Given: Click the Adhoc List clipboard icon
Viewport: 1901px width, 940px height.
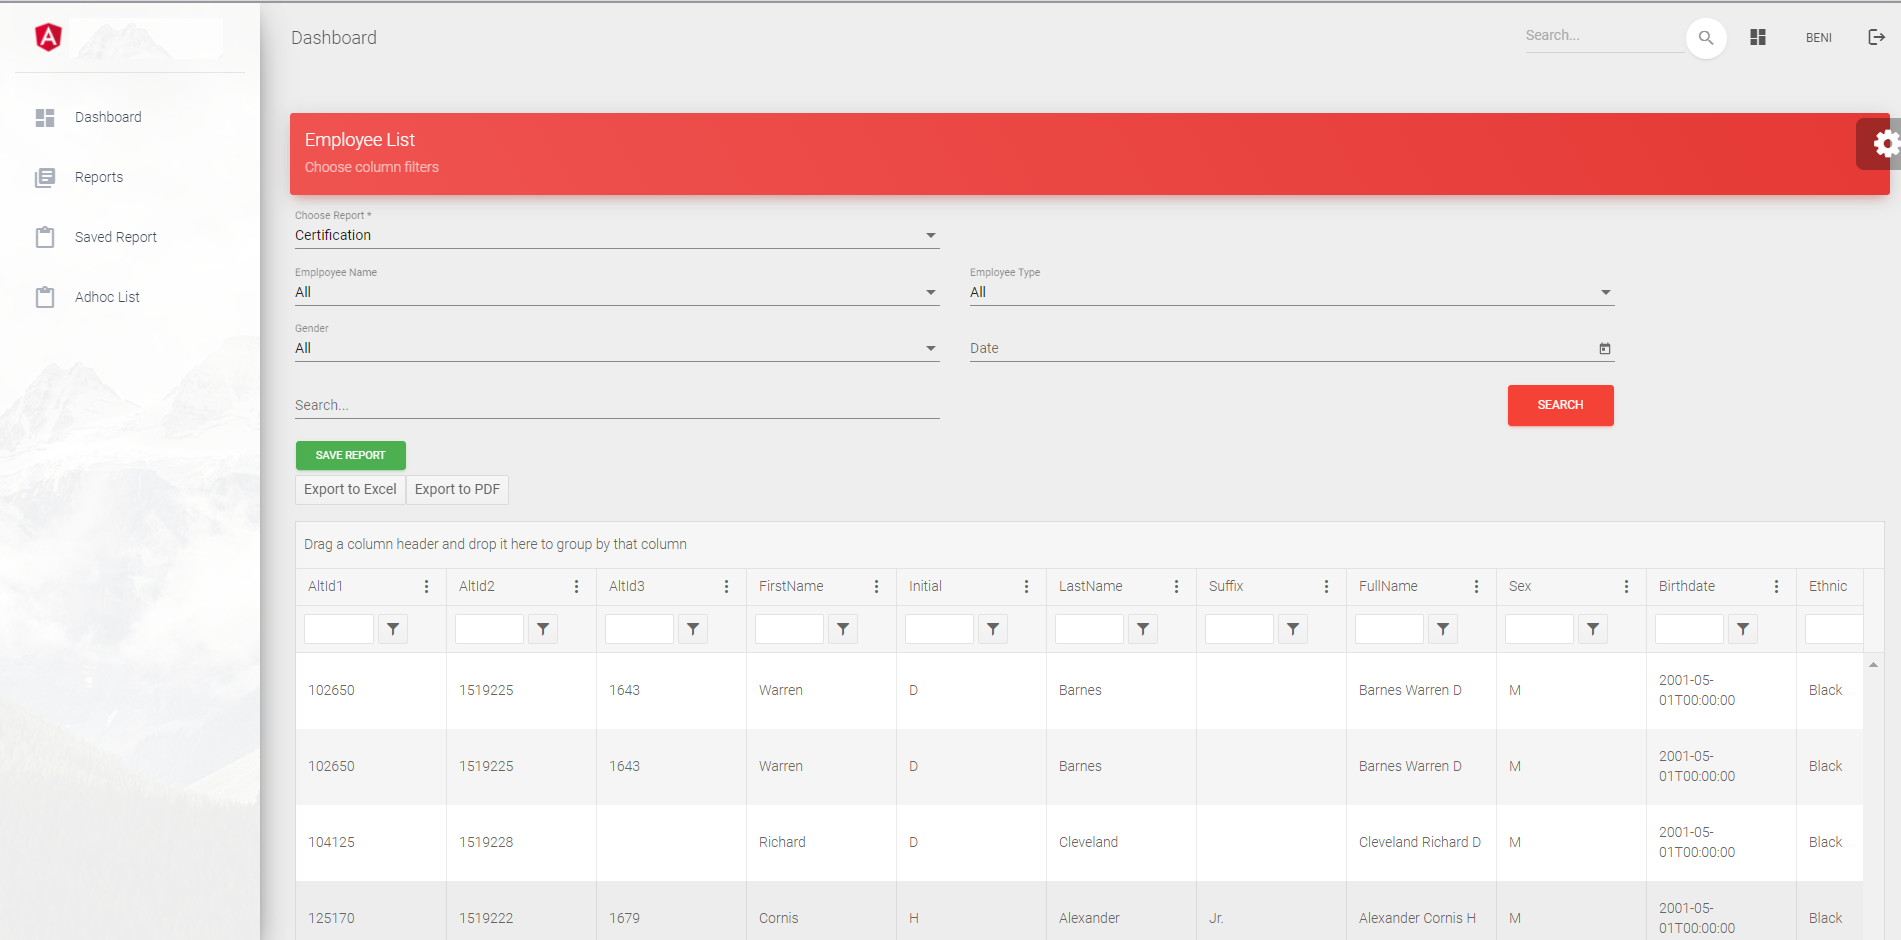Looking at the screenshot, I should pos(45,297).
